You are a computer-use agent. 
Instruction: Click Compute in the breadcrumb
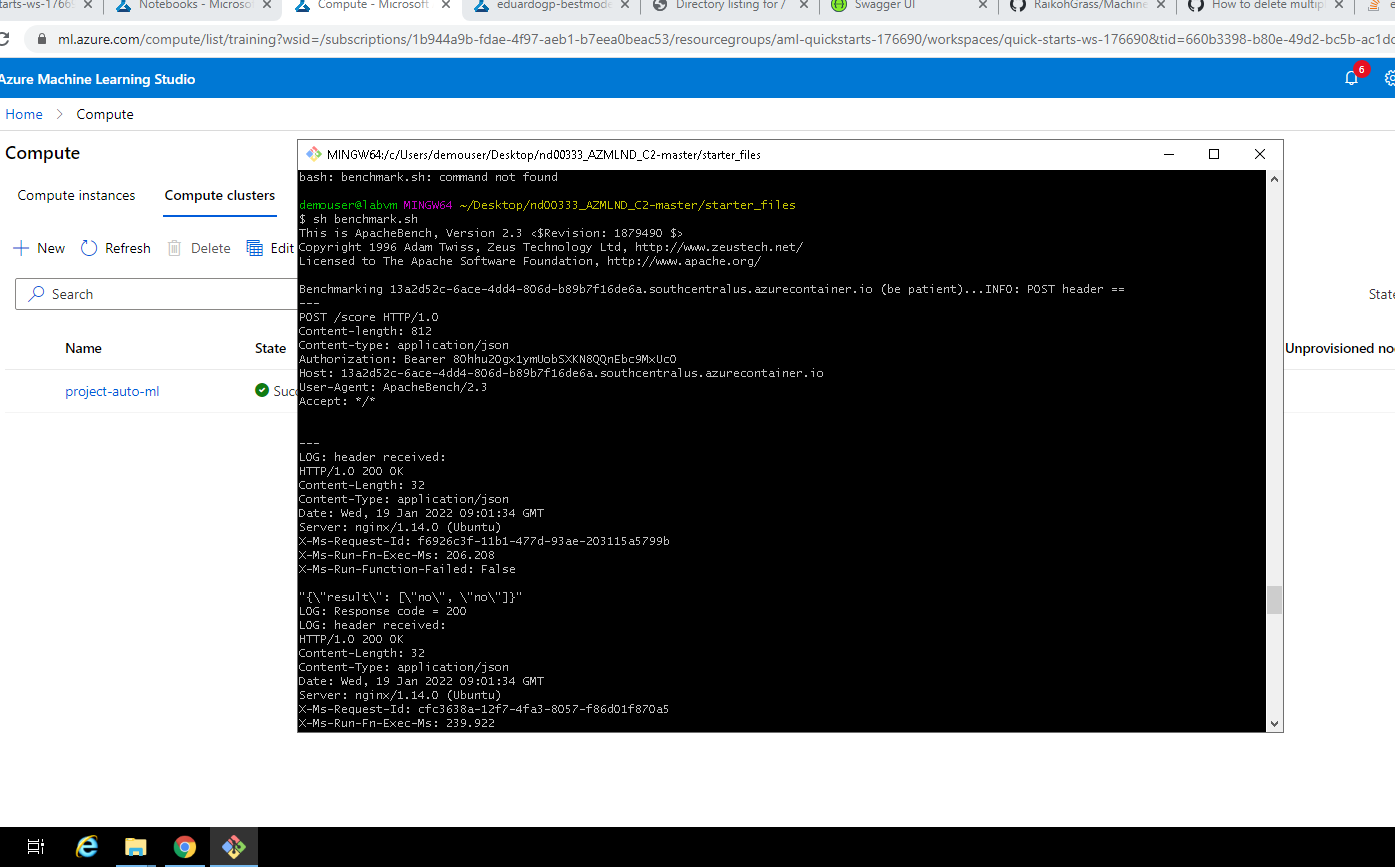[x=105, y=114]
